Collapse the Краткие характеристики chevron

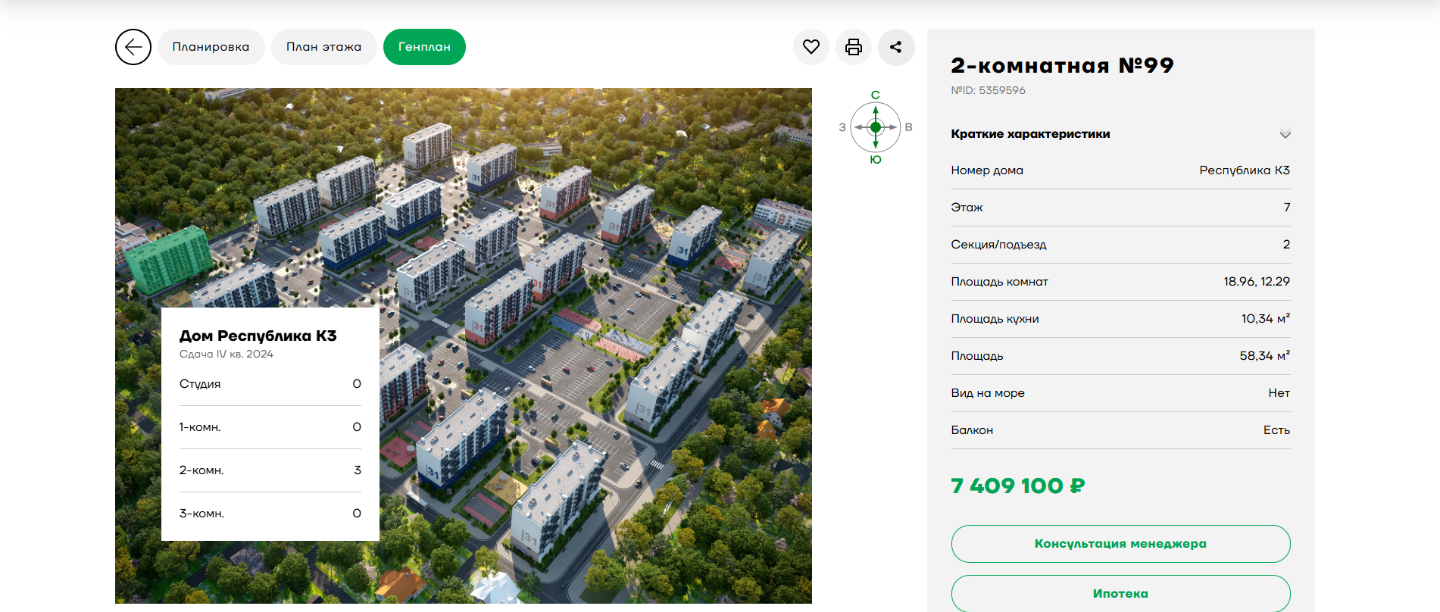pyautogui.click(x=1285, y=134)
